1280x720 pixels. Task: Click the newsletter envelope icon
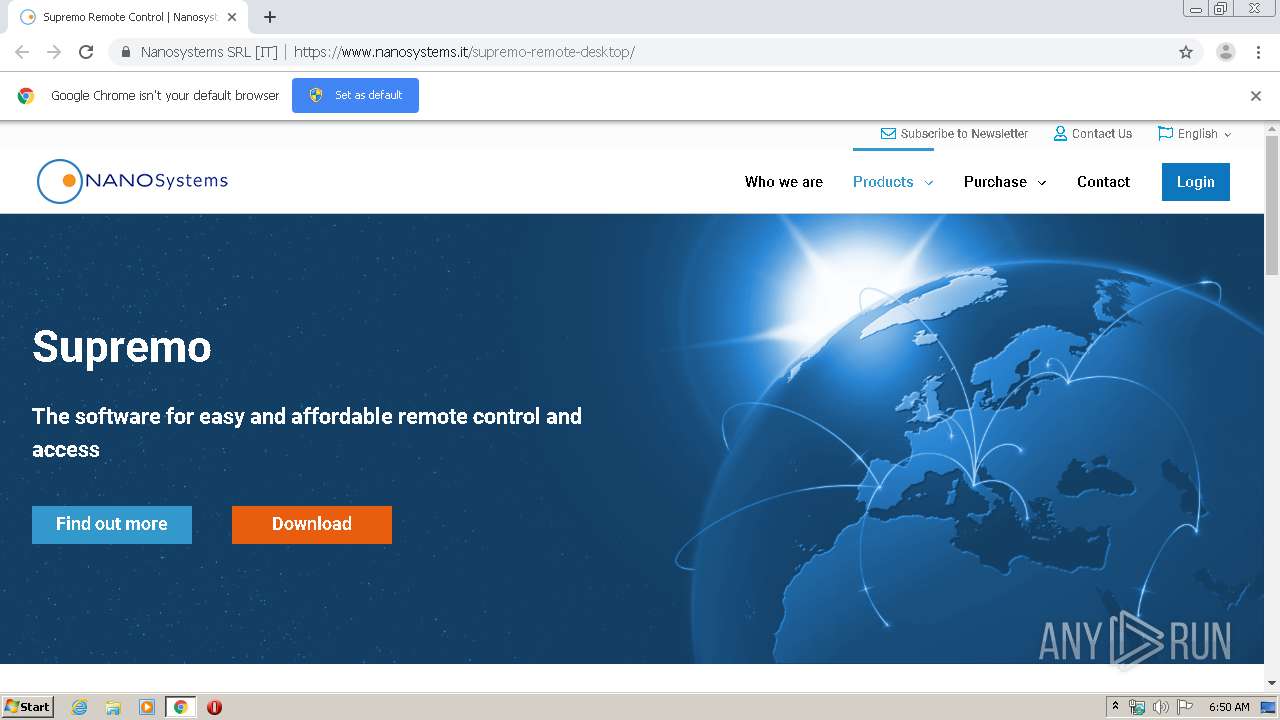pyautogui.click(x=888, y=134)
